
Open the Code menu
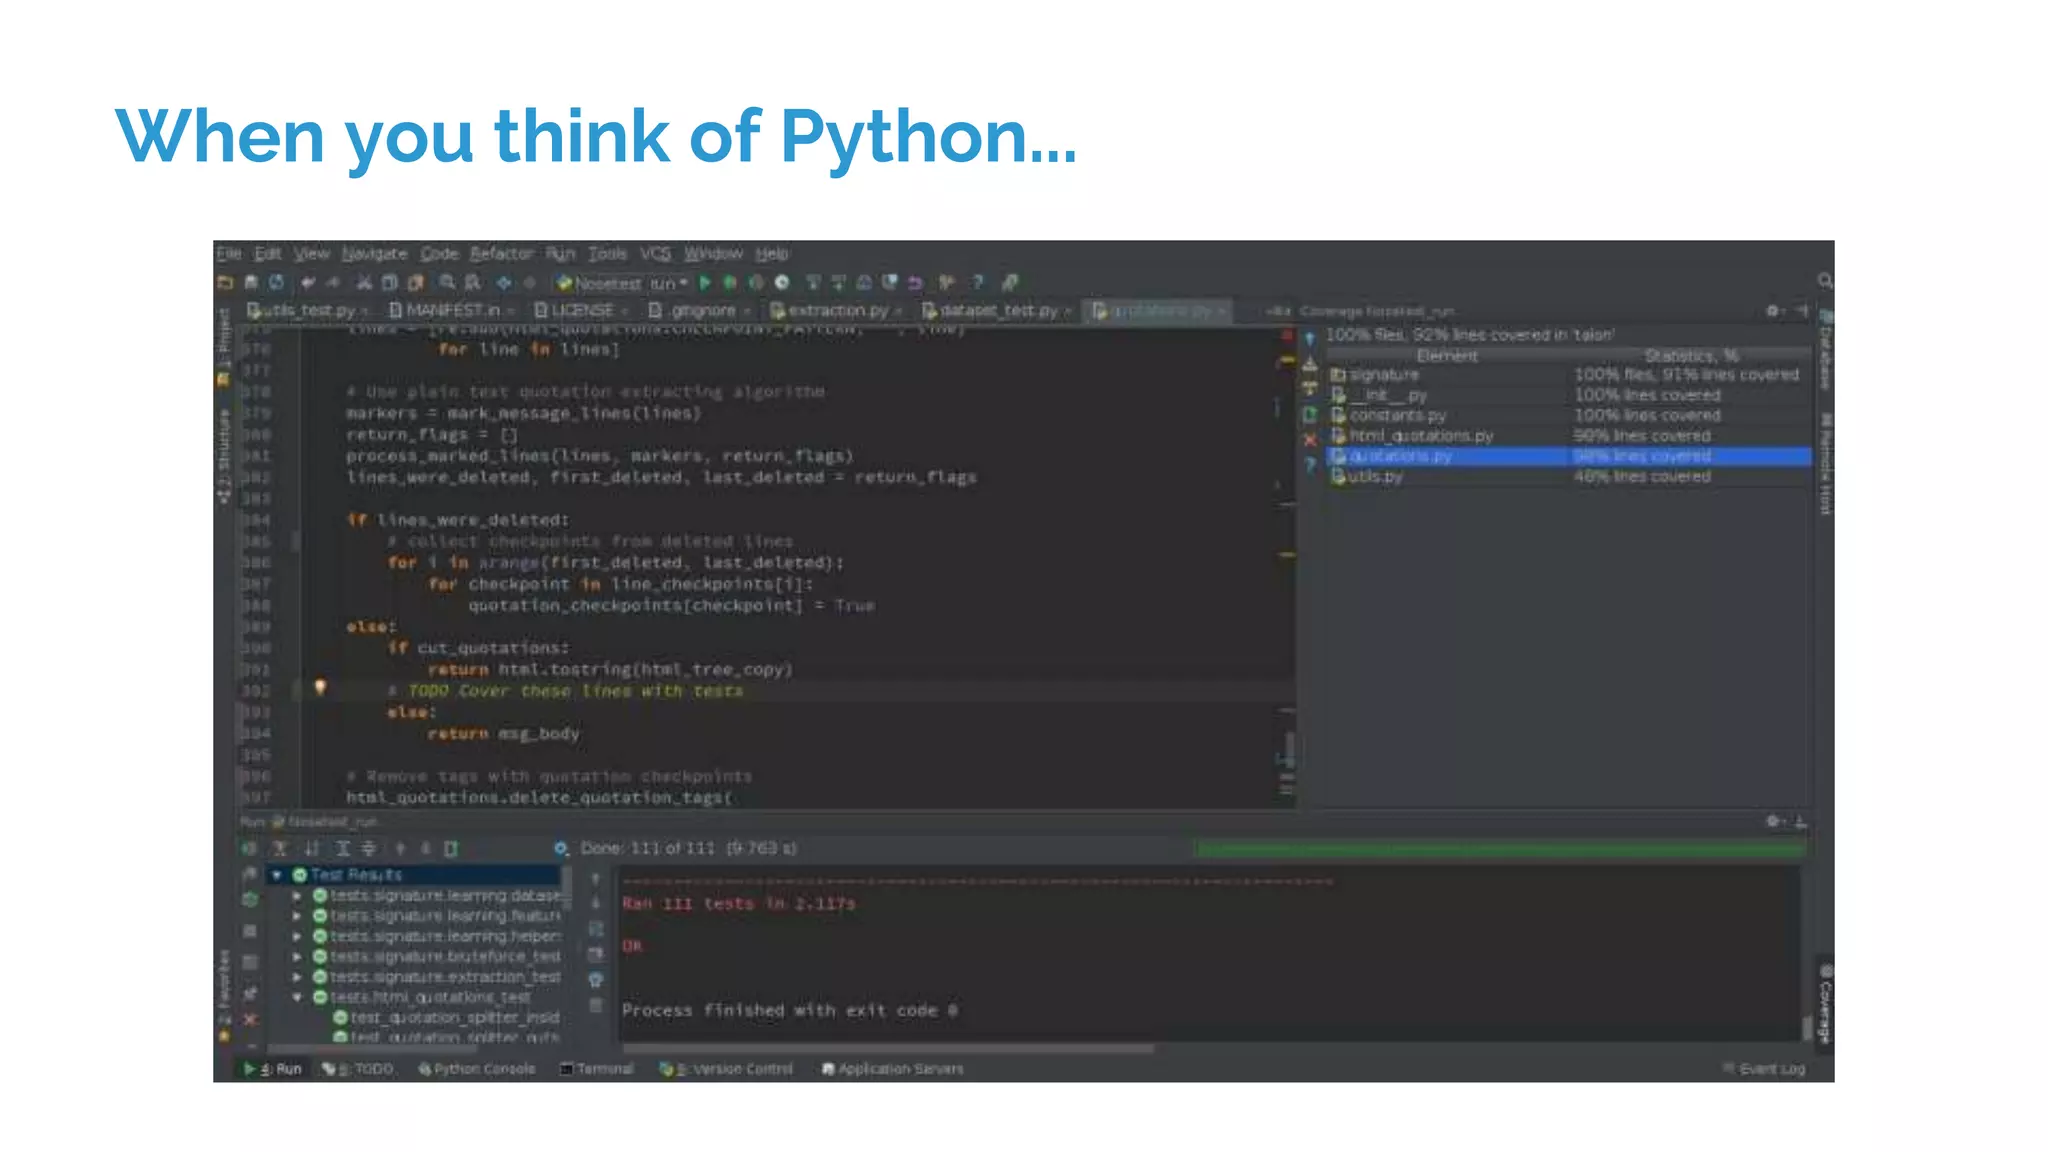[x=439, y=253]
